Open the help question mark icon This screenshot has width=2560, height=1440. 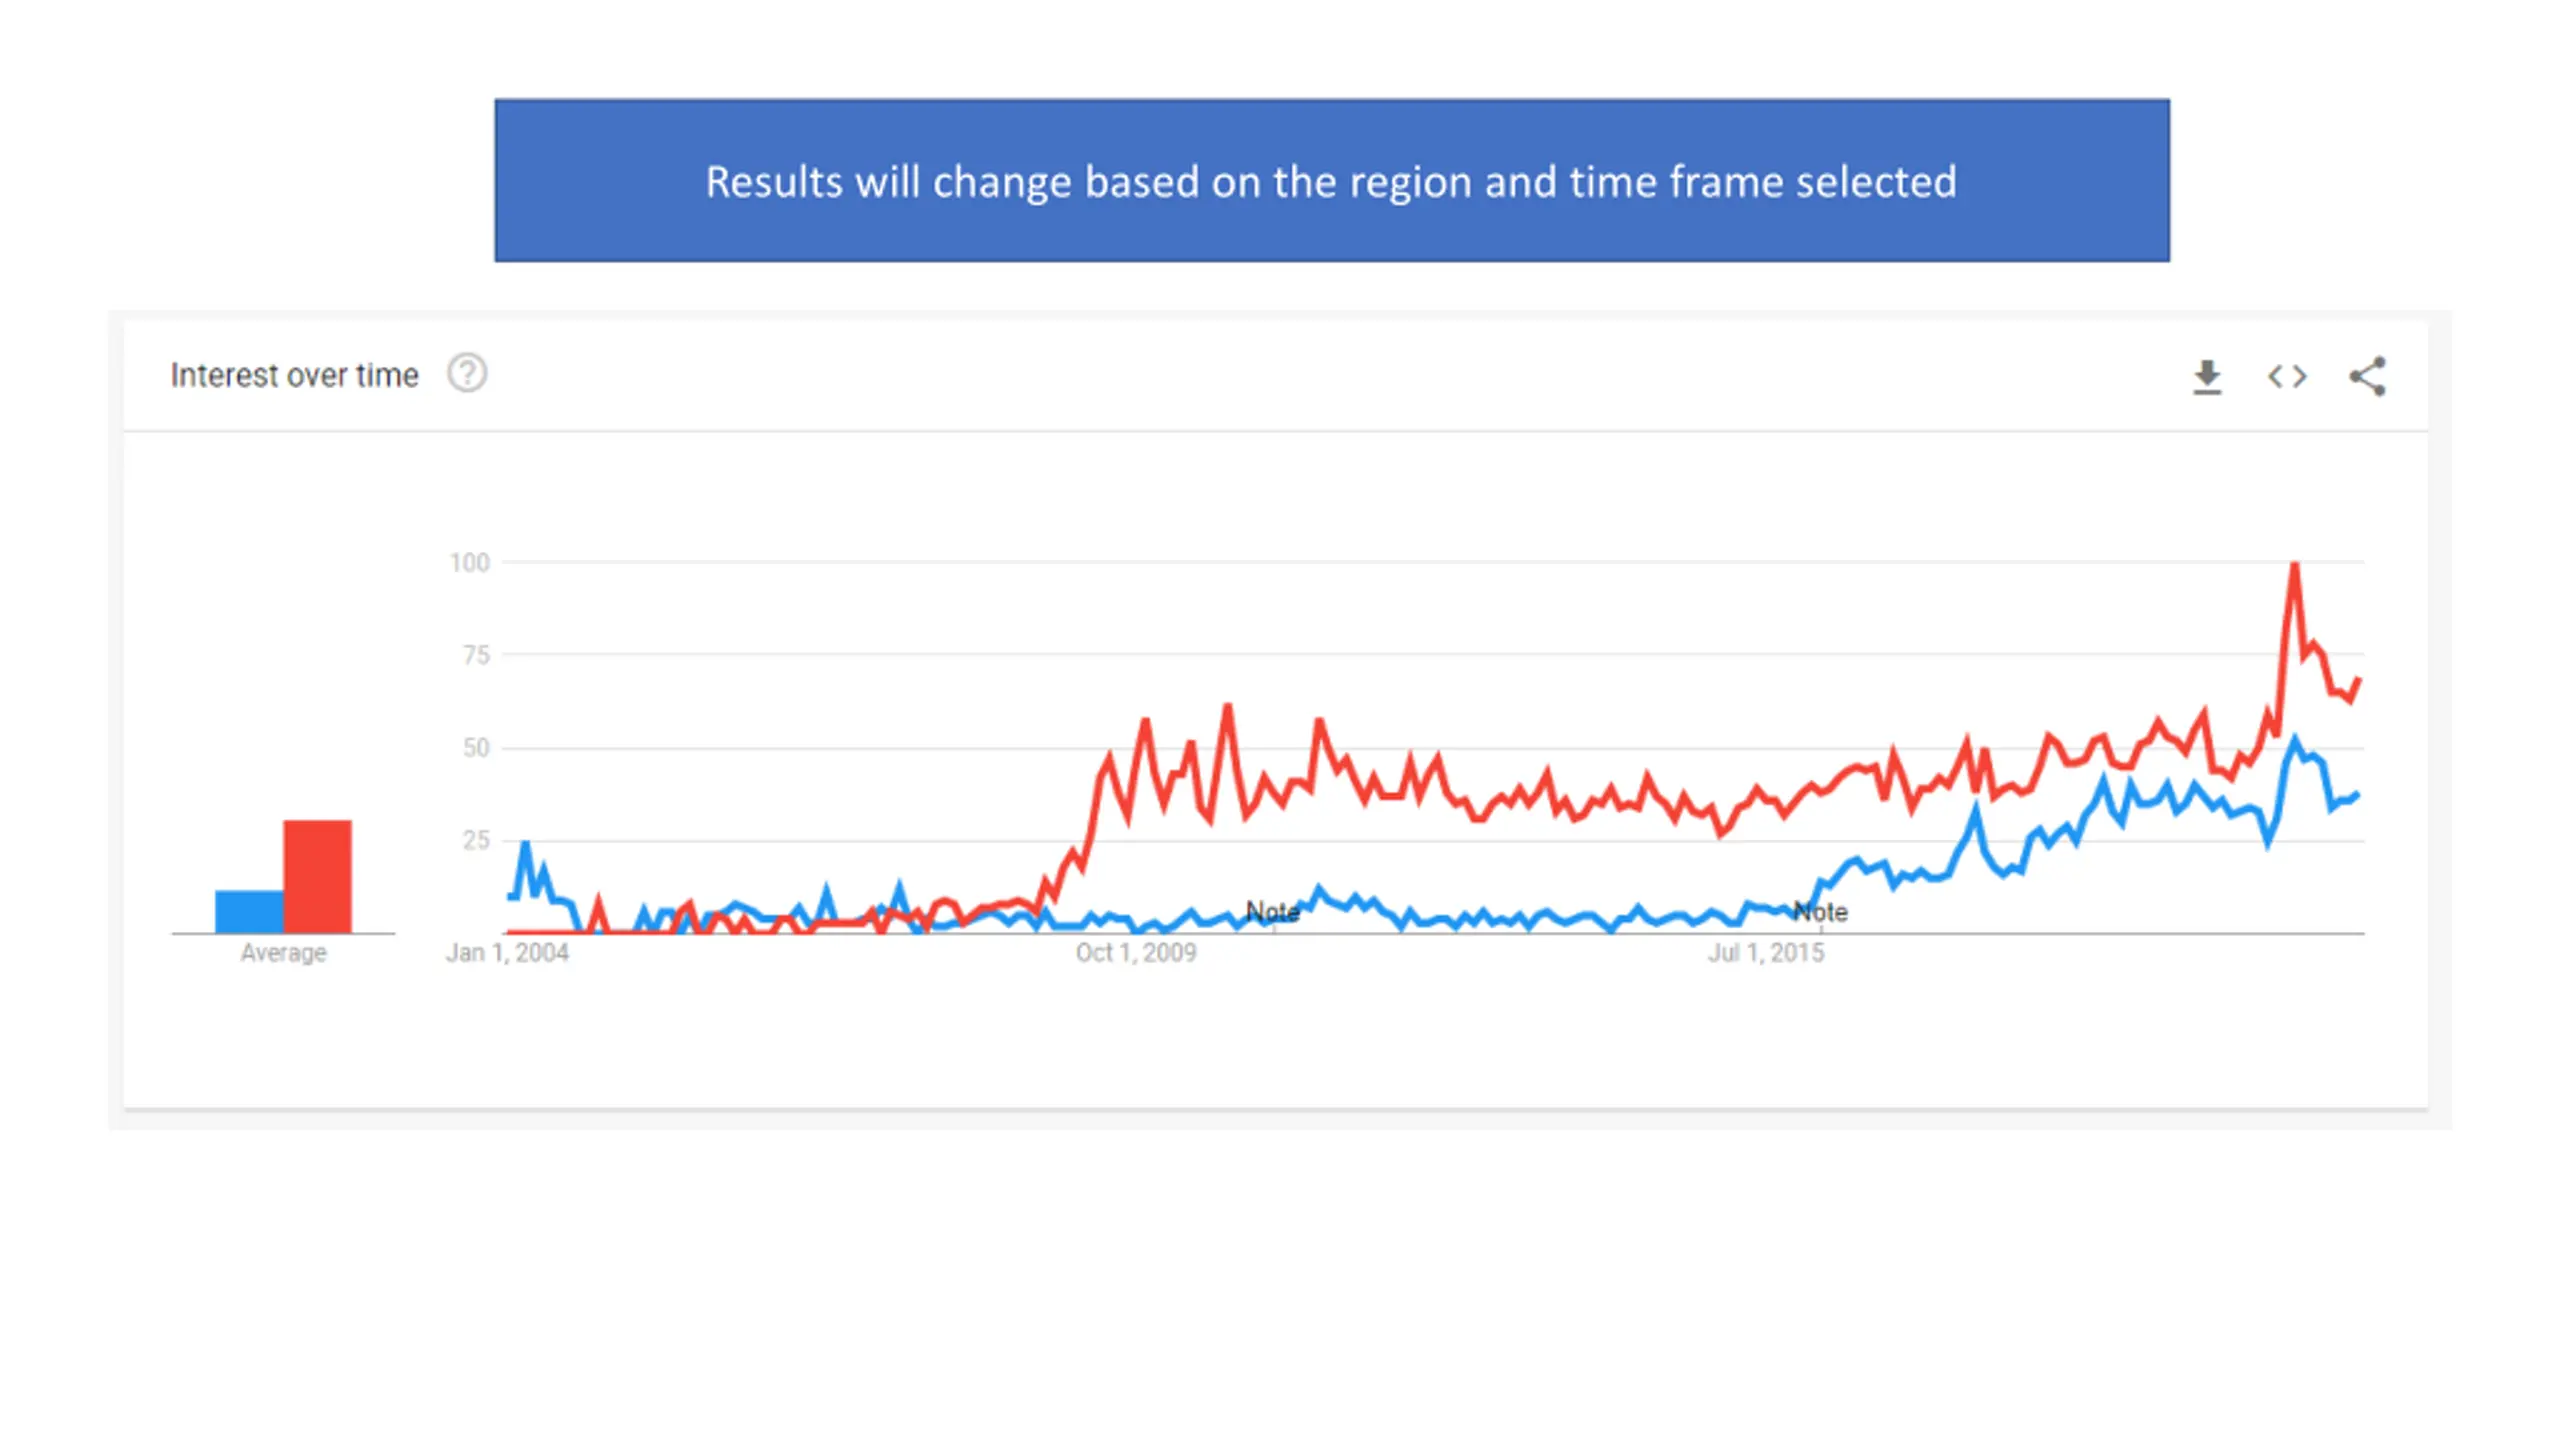click(x=466, y=374)
